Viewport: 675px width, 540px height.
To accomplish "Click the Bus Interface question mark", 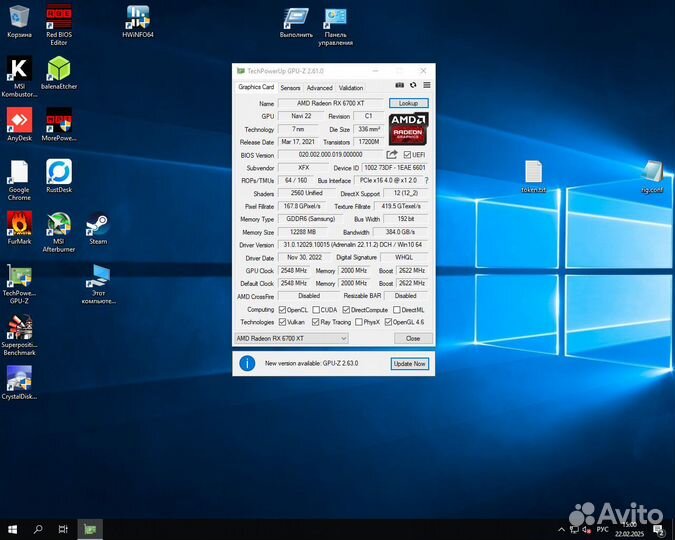I will (426, 180).
